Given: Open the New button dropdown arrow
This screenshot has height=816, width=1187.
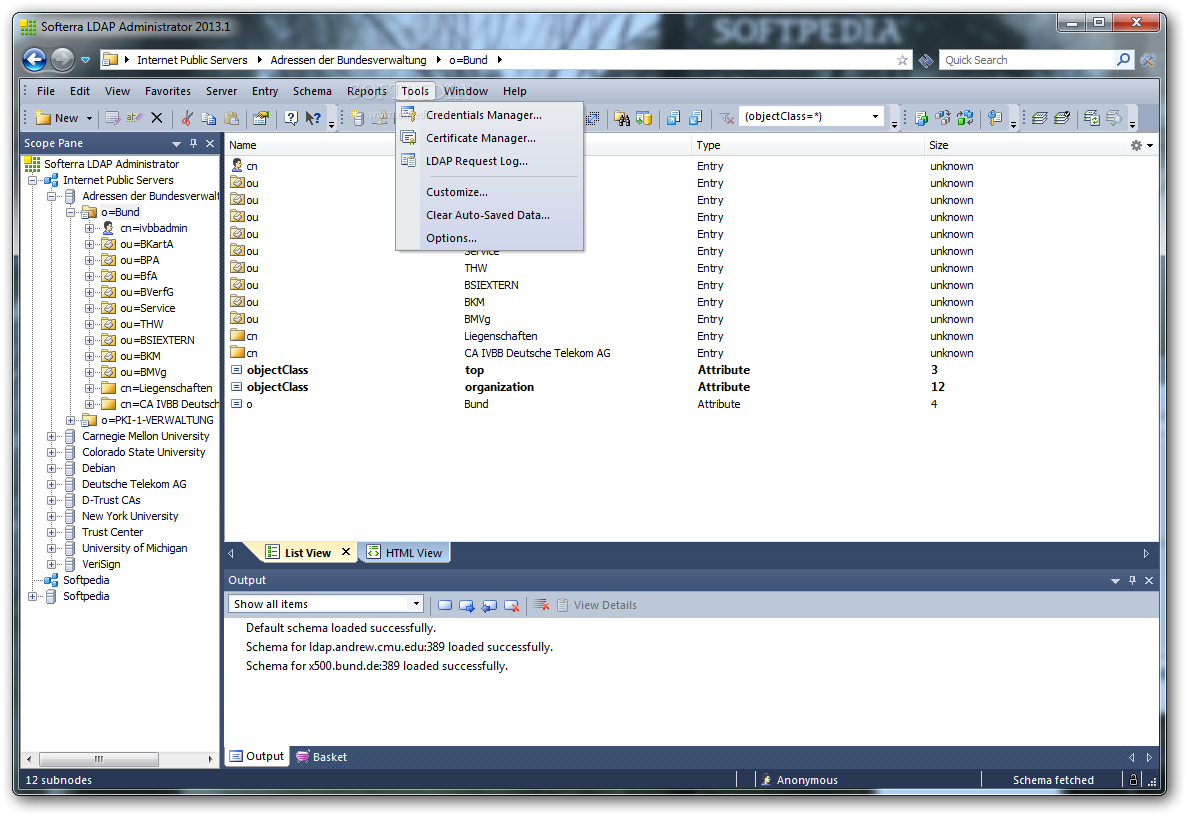Looking at the screenshot, I should [x=89, y=118].
